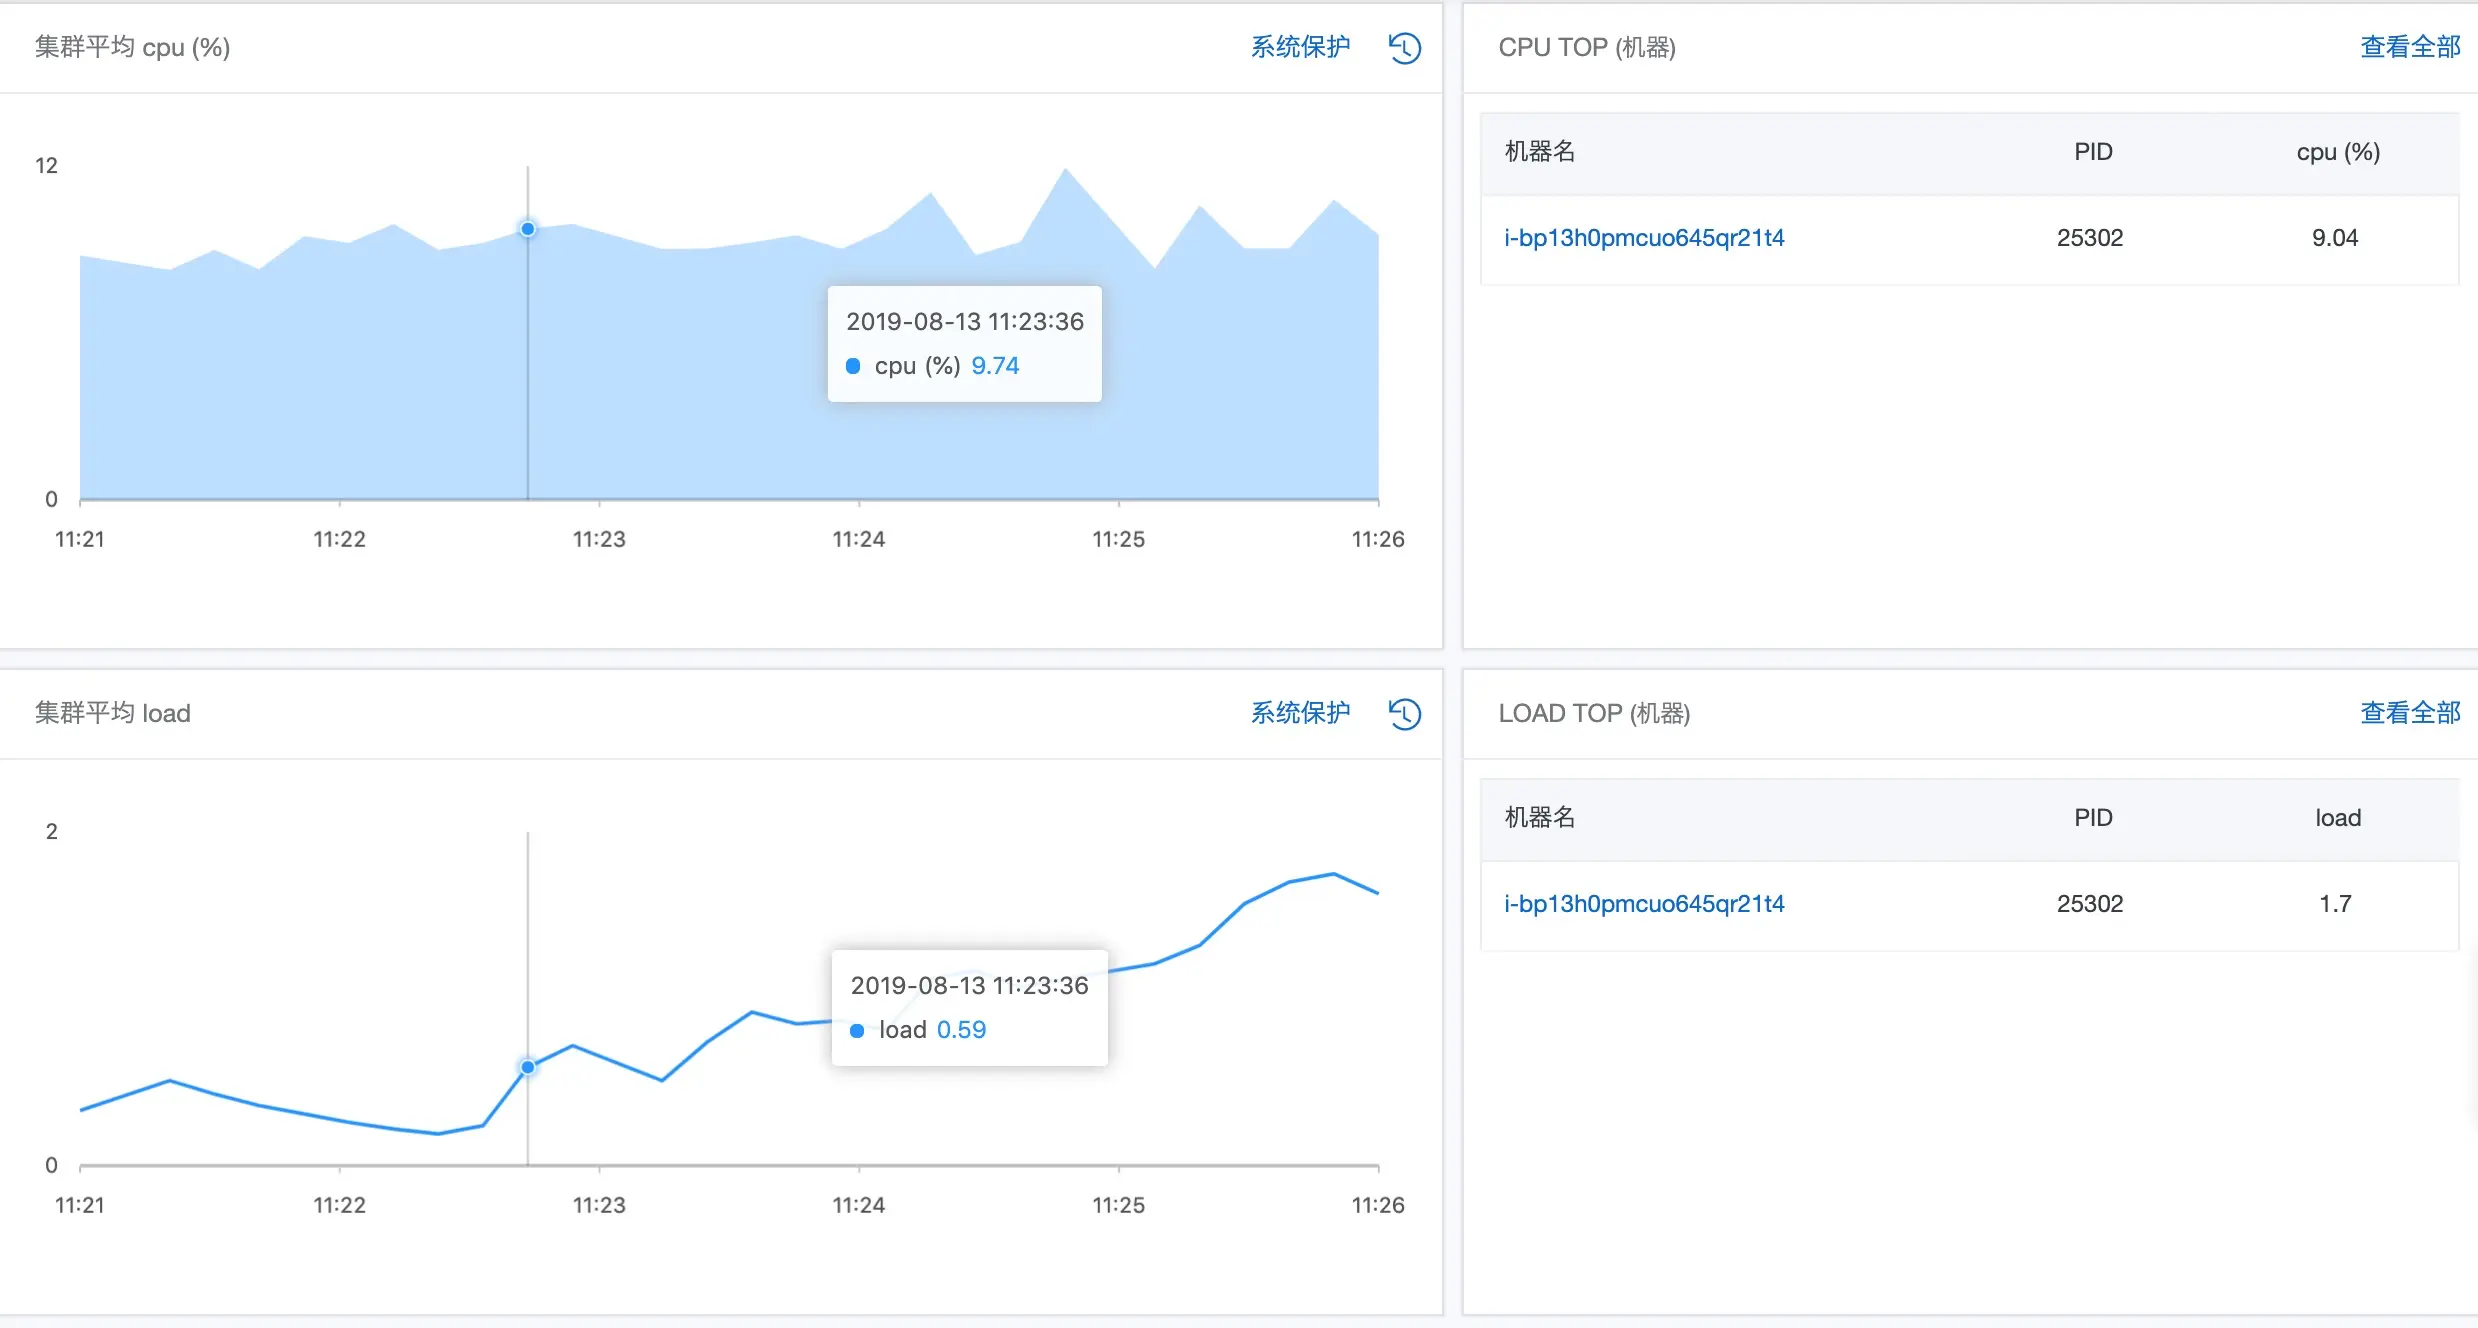This screenshot has height=1328, width=2478.
Task: Click 查看全部 in CPU TOP panel
Action: [2409, 47]
